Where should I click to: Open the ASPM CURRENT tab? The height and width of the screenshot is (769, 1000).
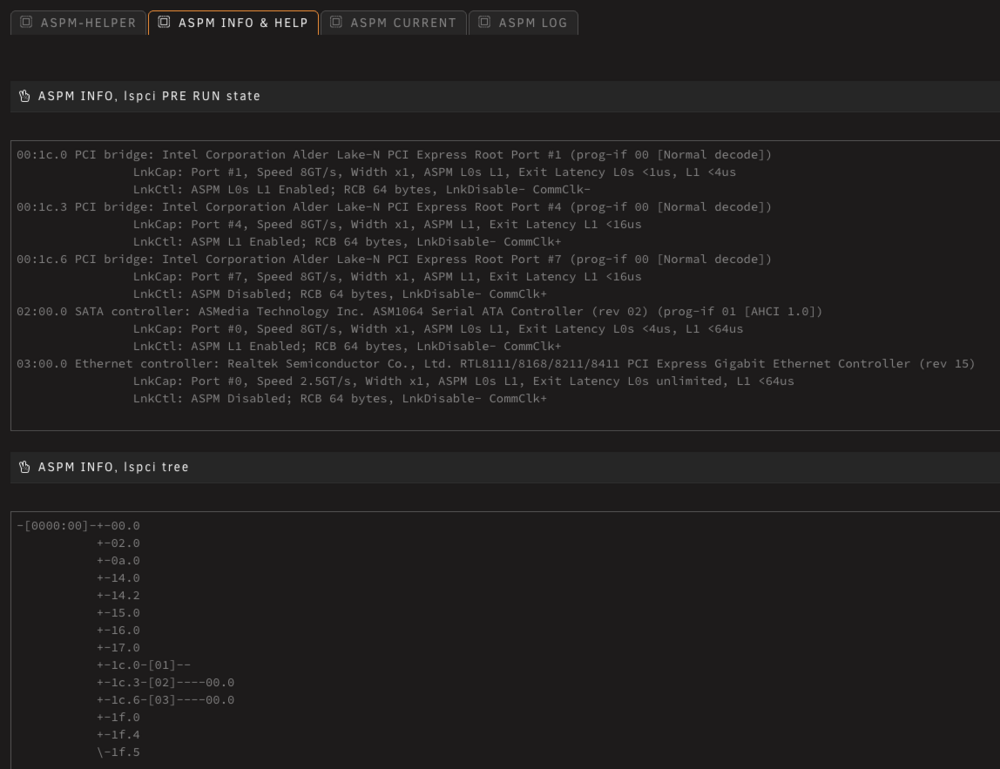tap(393, 23)
